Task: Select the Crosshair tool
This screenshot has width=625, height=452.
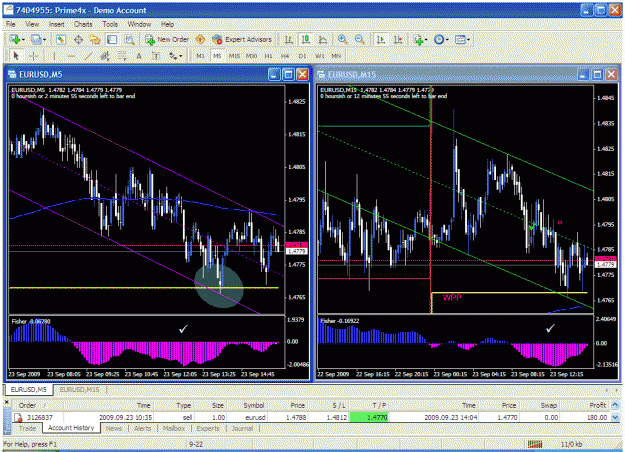Action: (x=34, y=56)
